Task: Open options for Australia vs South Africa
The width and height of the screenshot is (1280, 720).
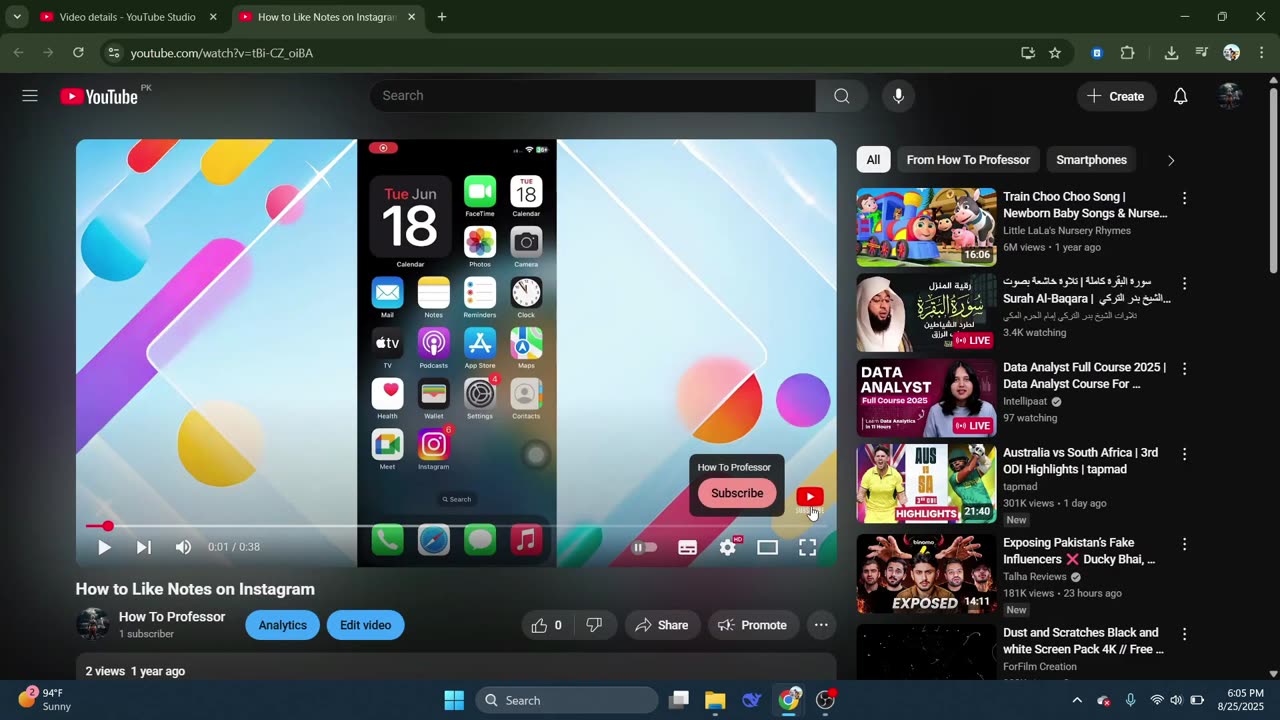Action: [1184, 454]
